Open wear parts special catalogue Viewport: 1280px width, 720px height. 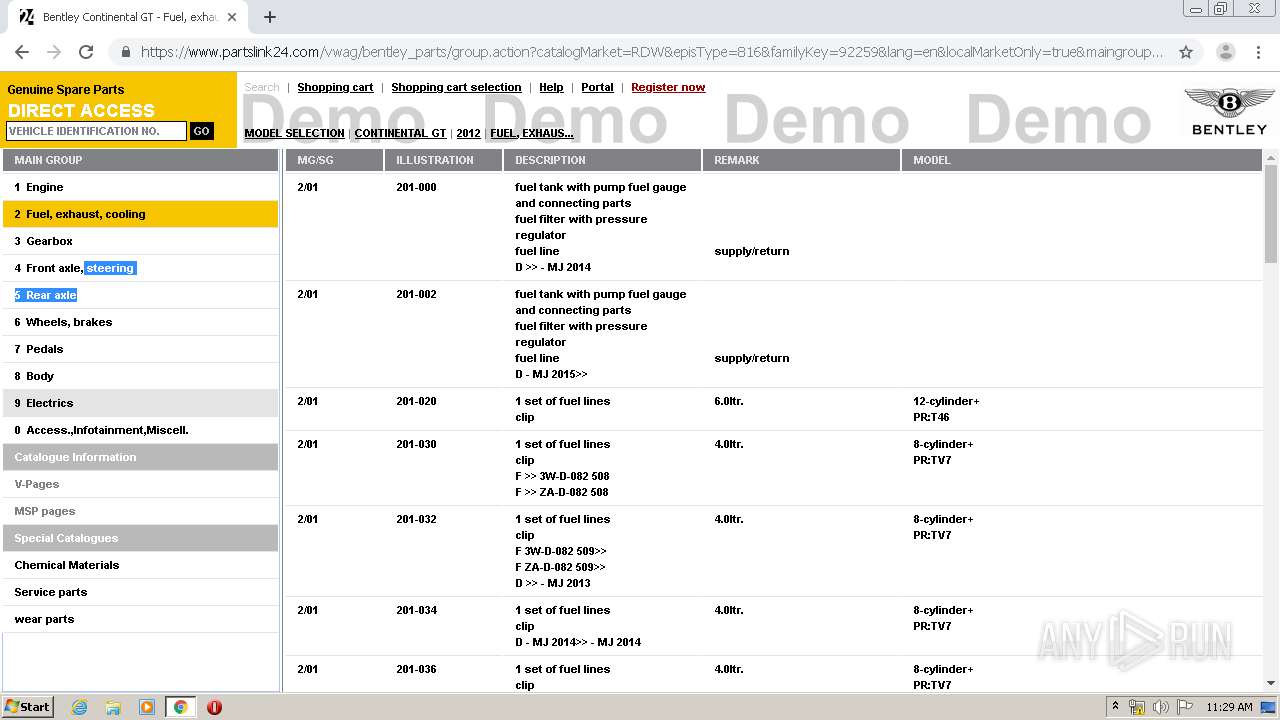coord(140,619)
